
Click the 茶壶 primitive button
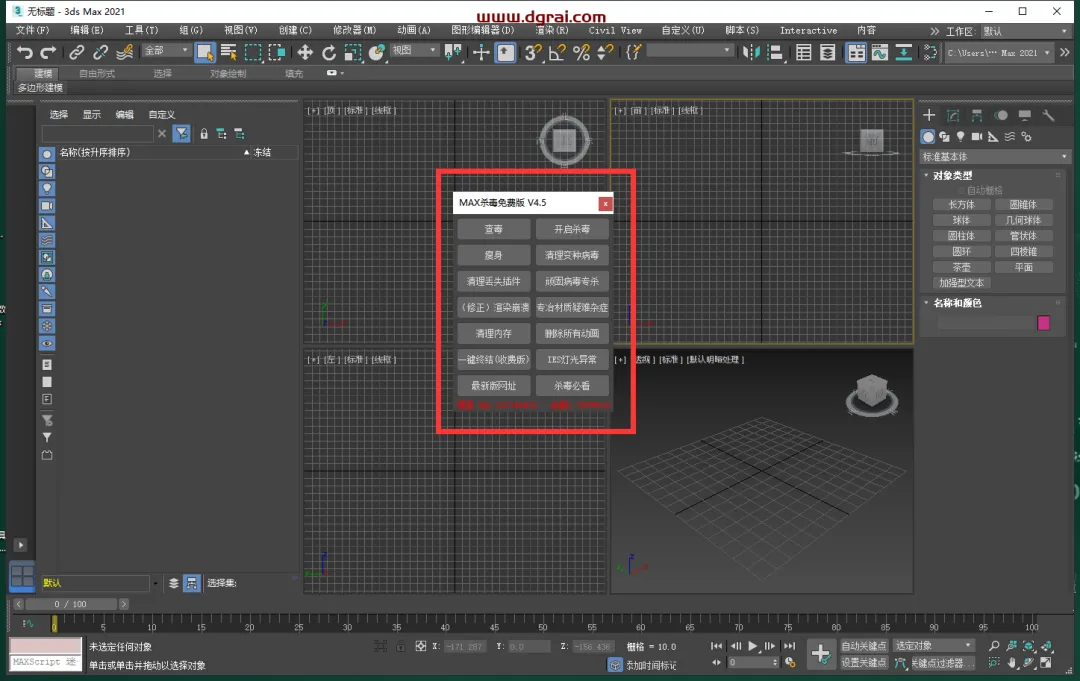coord(962,267)
